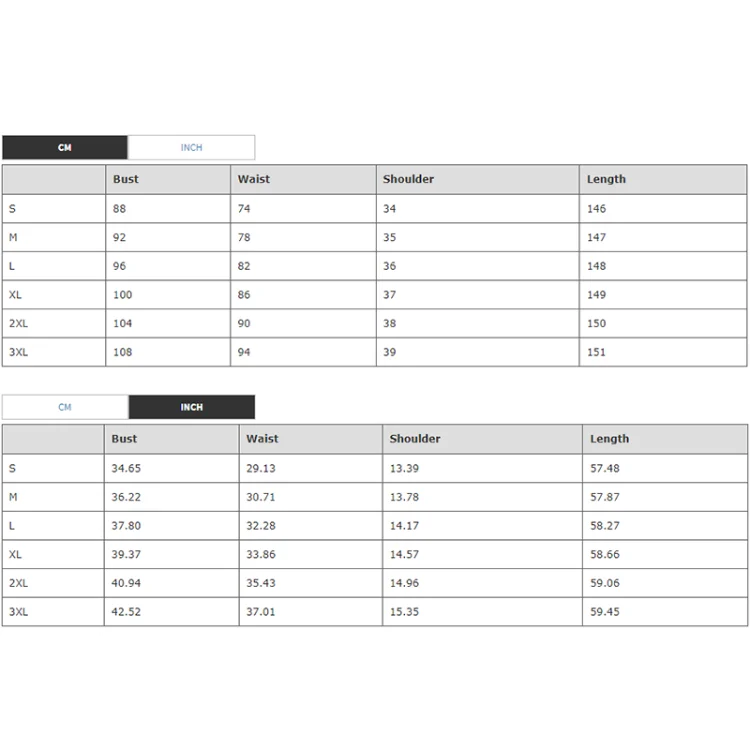
Task: Click the waist cell showing 30.71
Action: click(260, 497)
